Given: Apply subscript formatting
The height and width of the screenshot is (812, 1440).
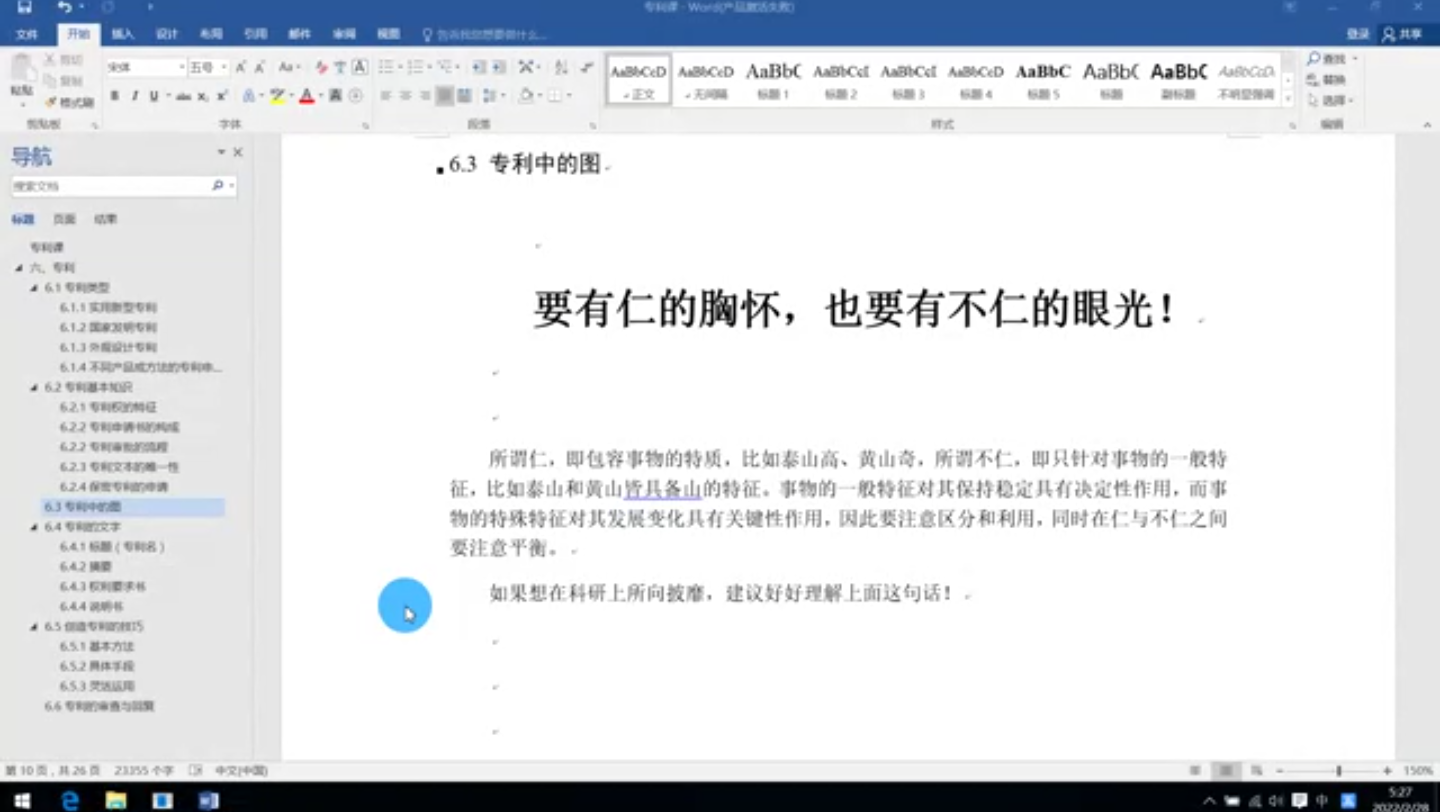Looking at the screenshot, I should 203,96.
